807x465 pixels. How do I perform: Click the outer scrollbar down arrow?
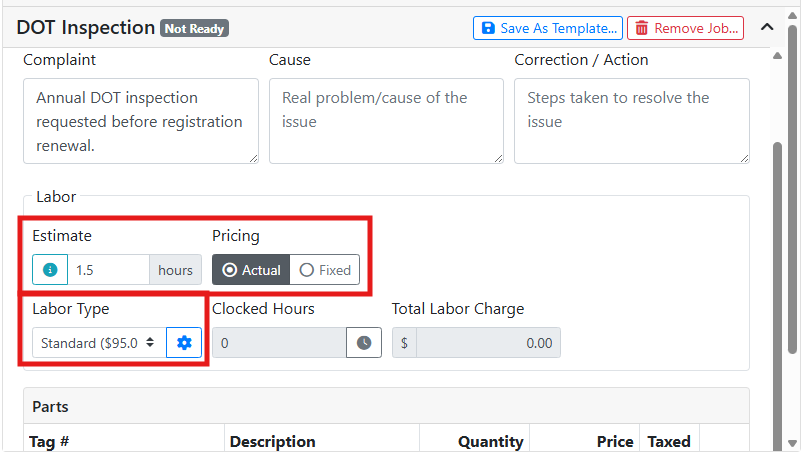click(793, 443)
